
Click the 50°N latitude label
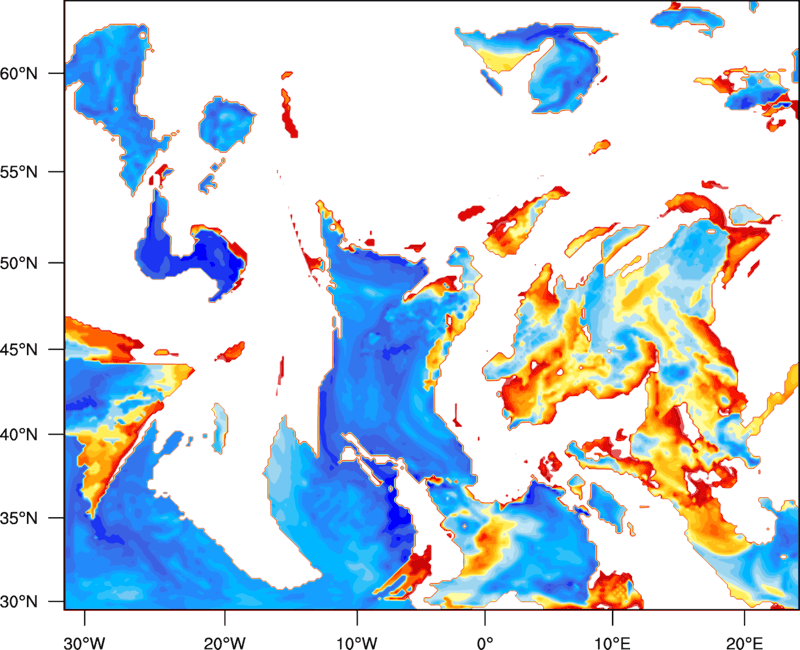pos(19,263)
